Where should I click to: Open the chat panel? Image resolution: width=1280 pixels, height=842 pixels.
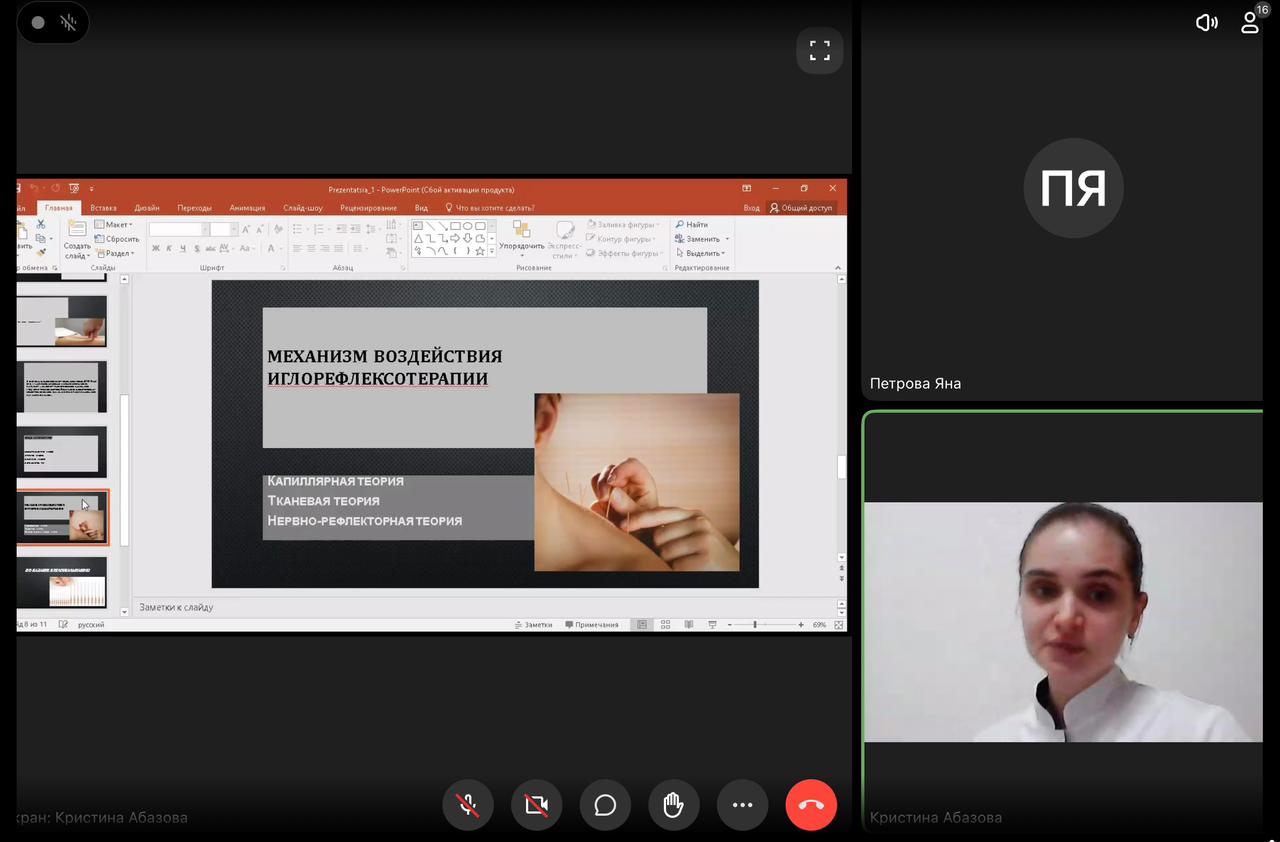(x=605, y=805)
